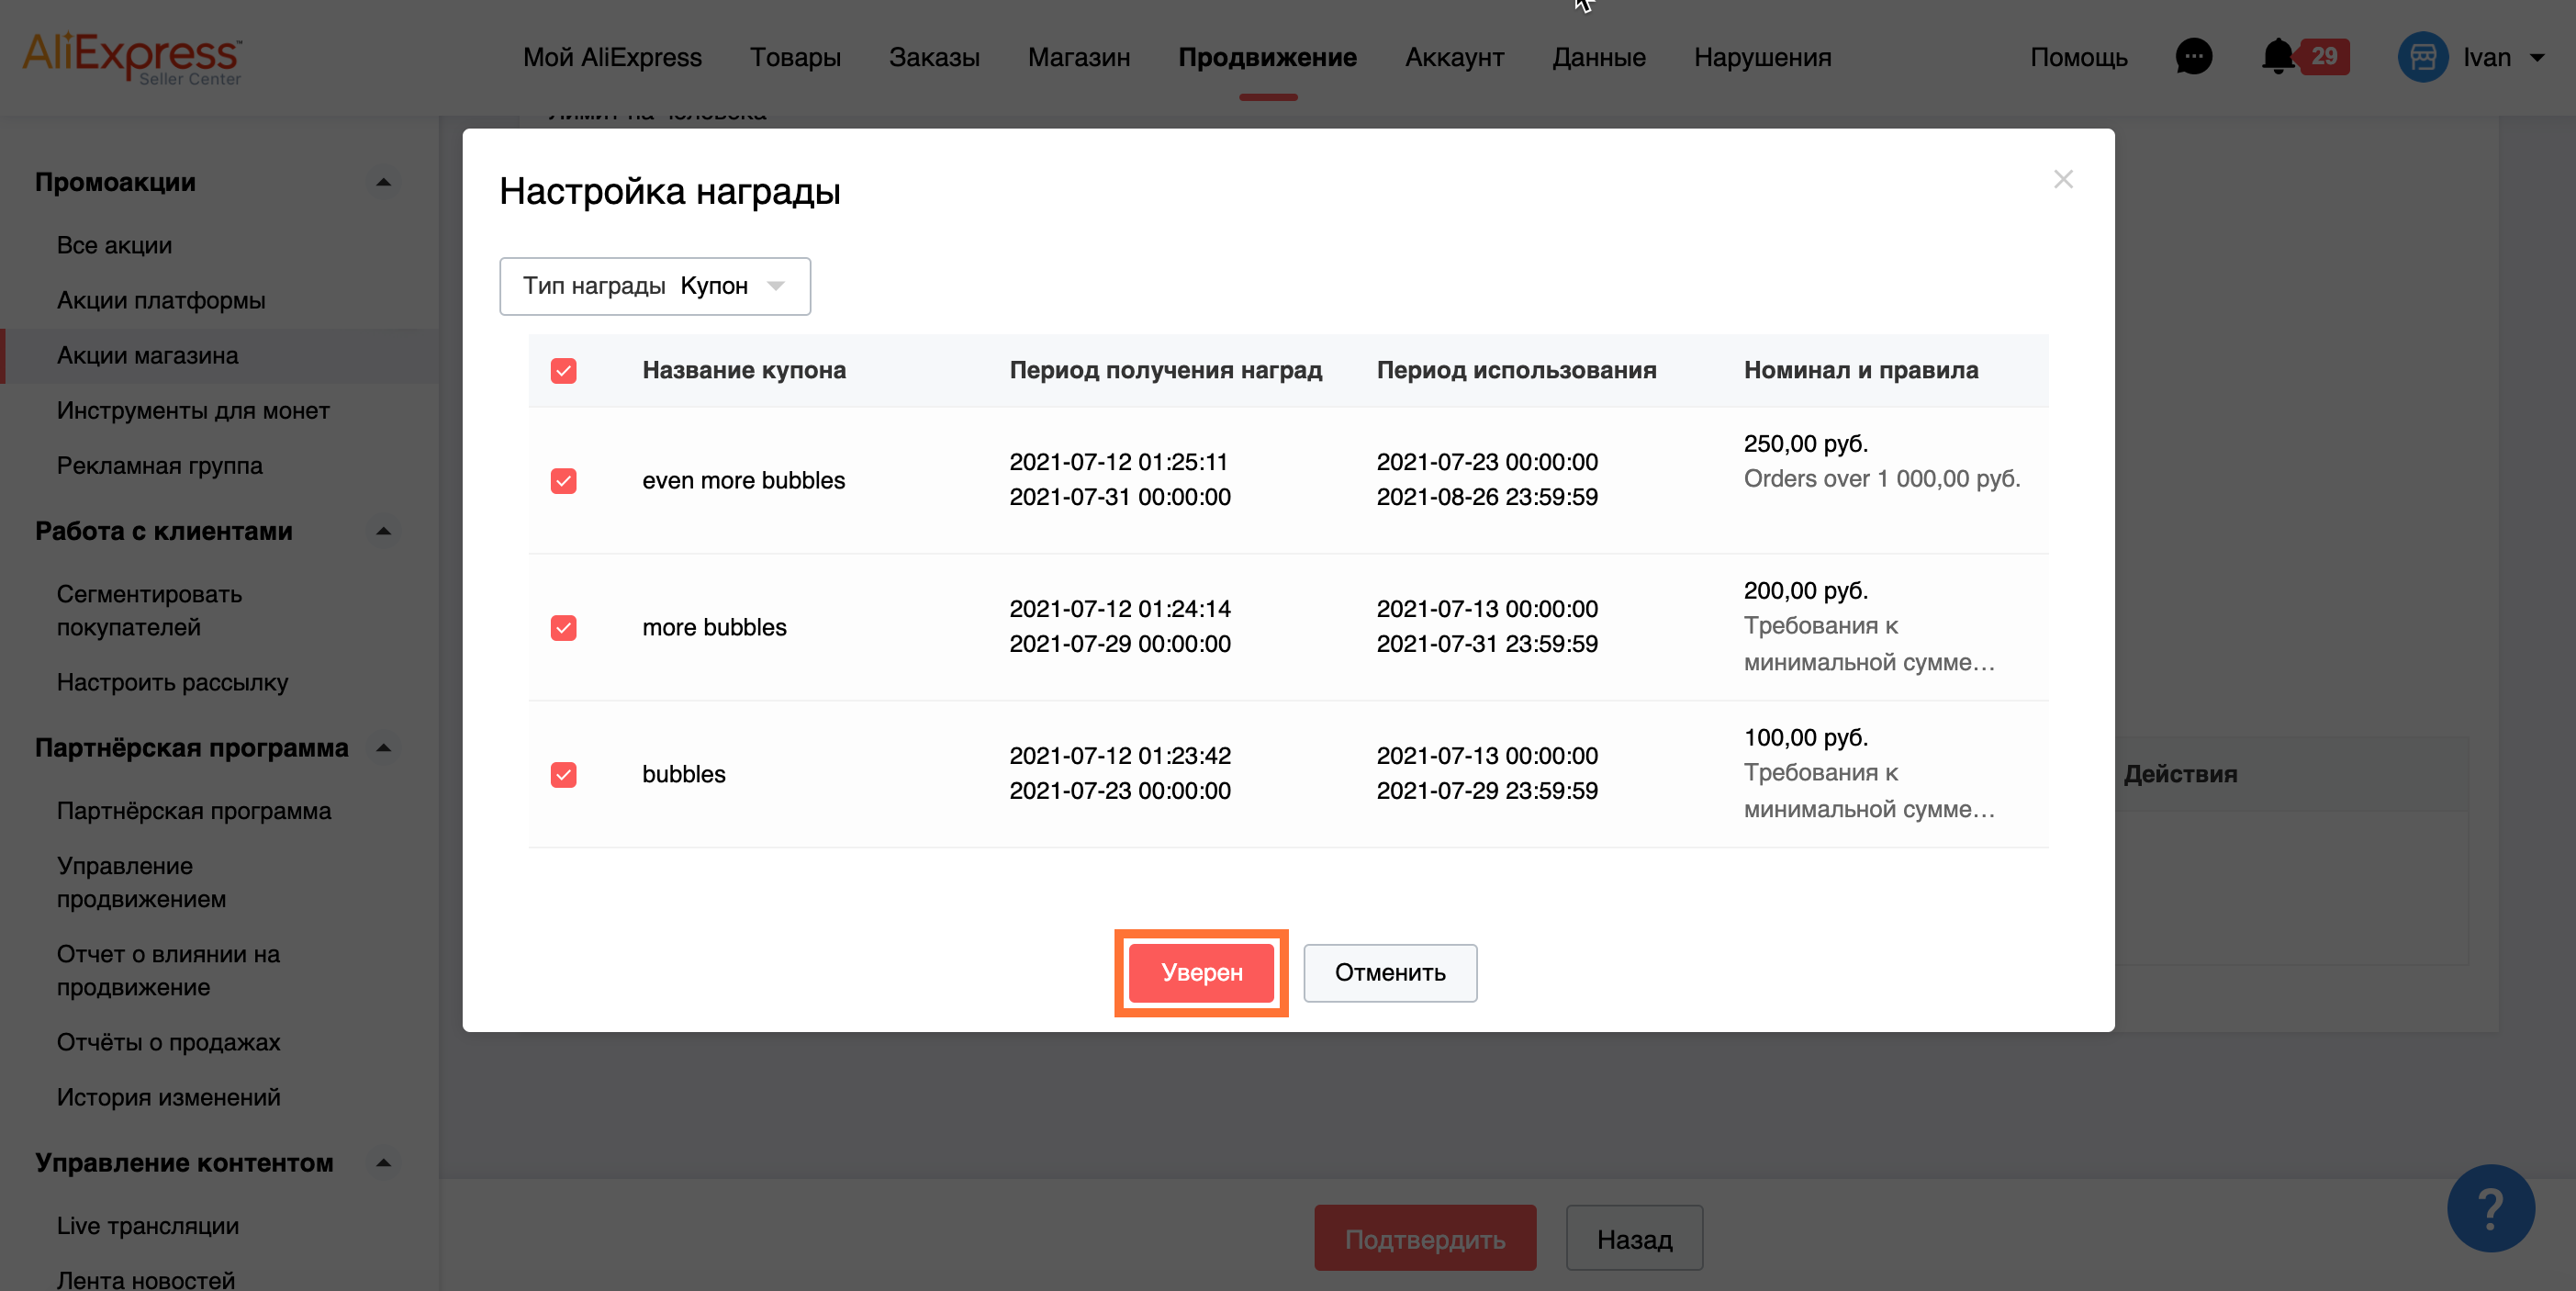This screenshot has width=2576, height=1291.
Task: Click the Отменить button
Action: (x=1389, y=972)
